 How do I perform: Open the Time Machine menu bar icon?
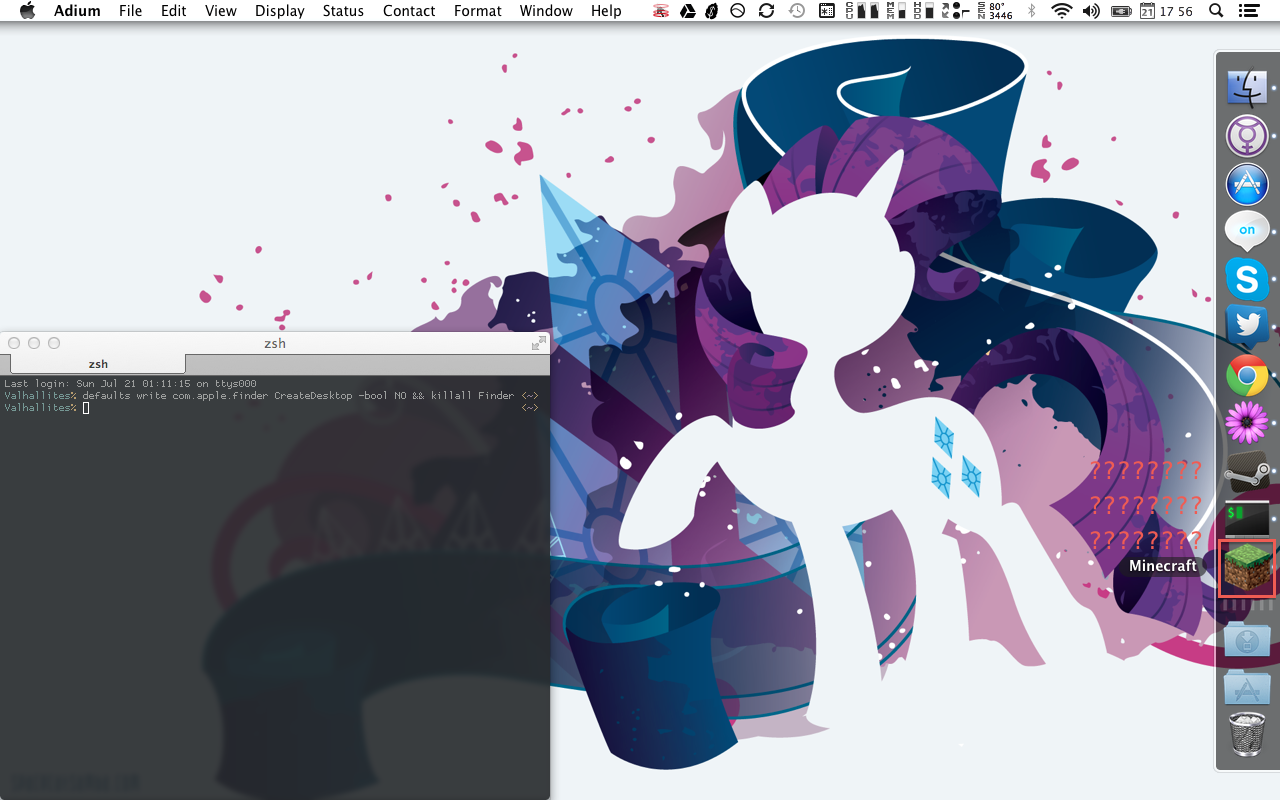(x=797, y=11)
